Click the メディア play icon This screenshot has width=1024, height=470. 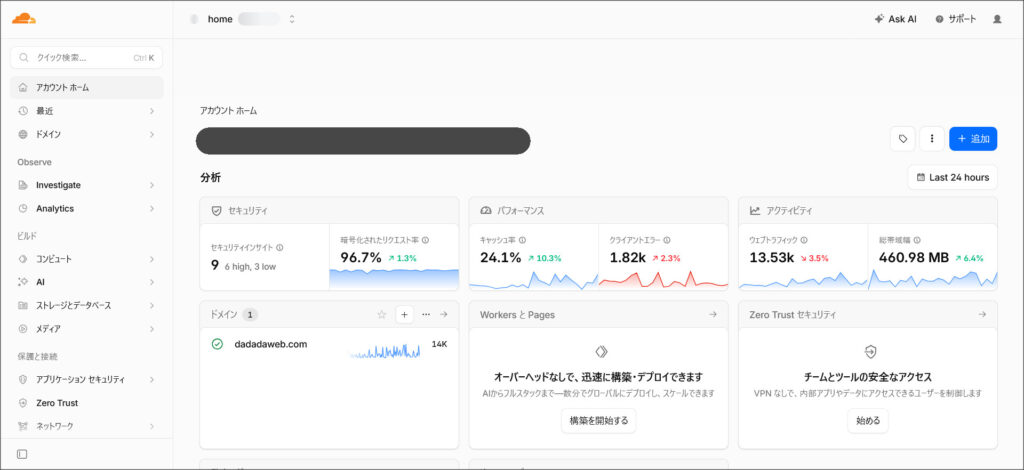tap(23, 329)
